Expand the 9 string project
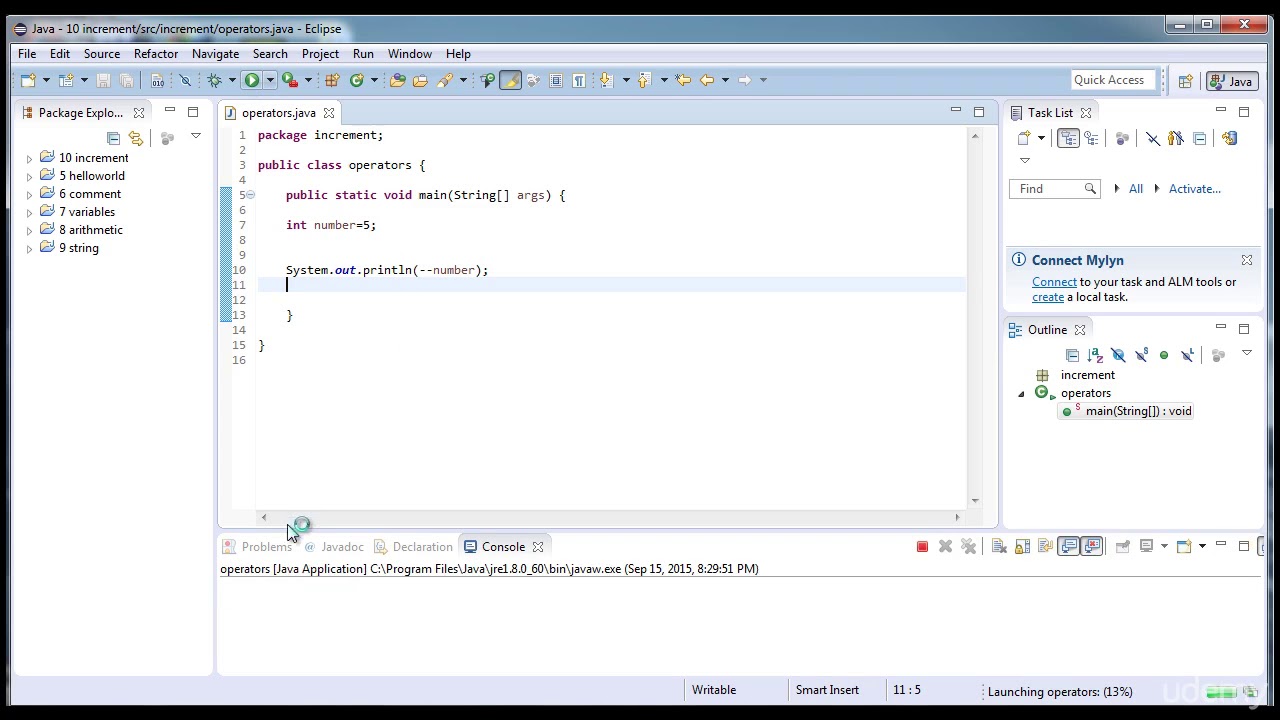This screenshot has width=1280, height=720. pyautogui.click(x=30, y=248)
